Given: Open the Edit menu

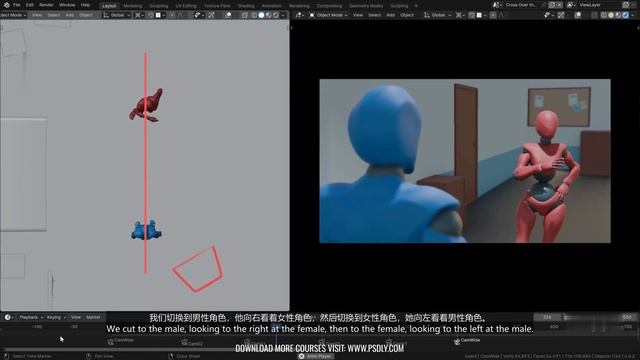Looking at the screenshot, I should (30, 5).
